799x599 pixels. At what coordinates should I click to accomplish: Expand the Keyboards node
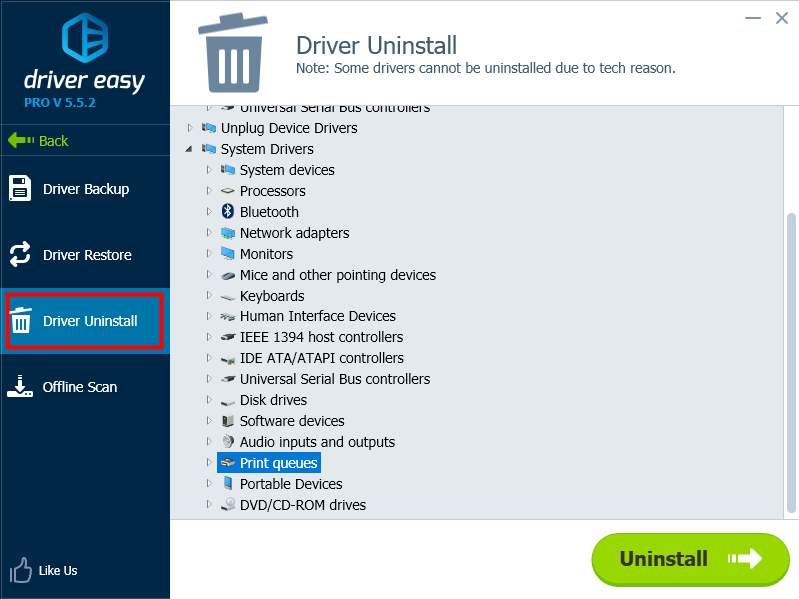pos(208,295)
